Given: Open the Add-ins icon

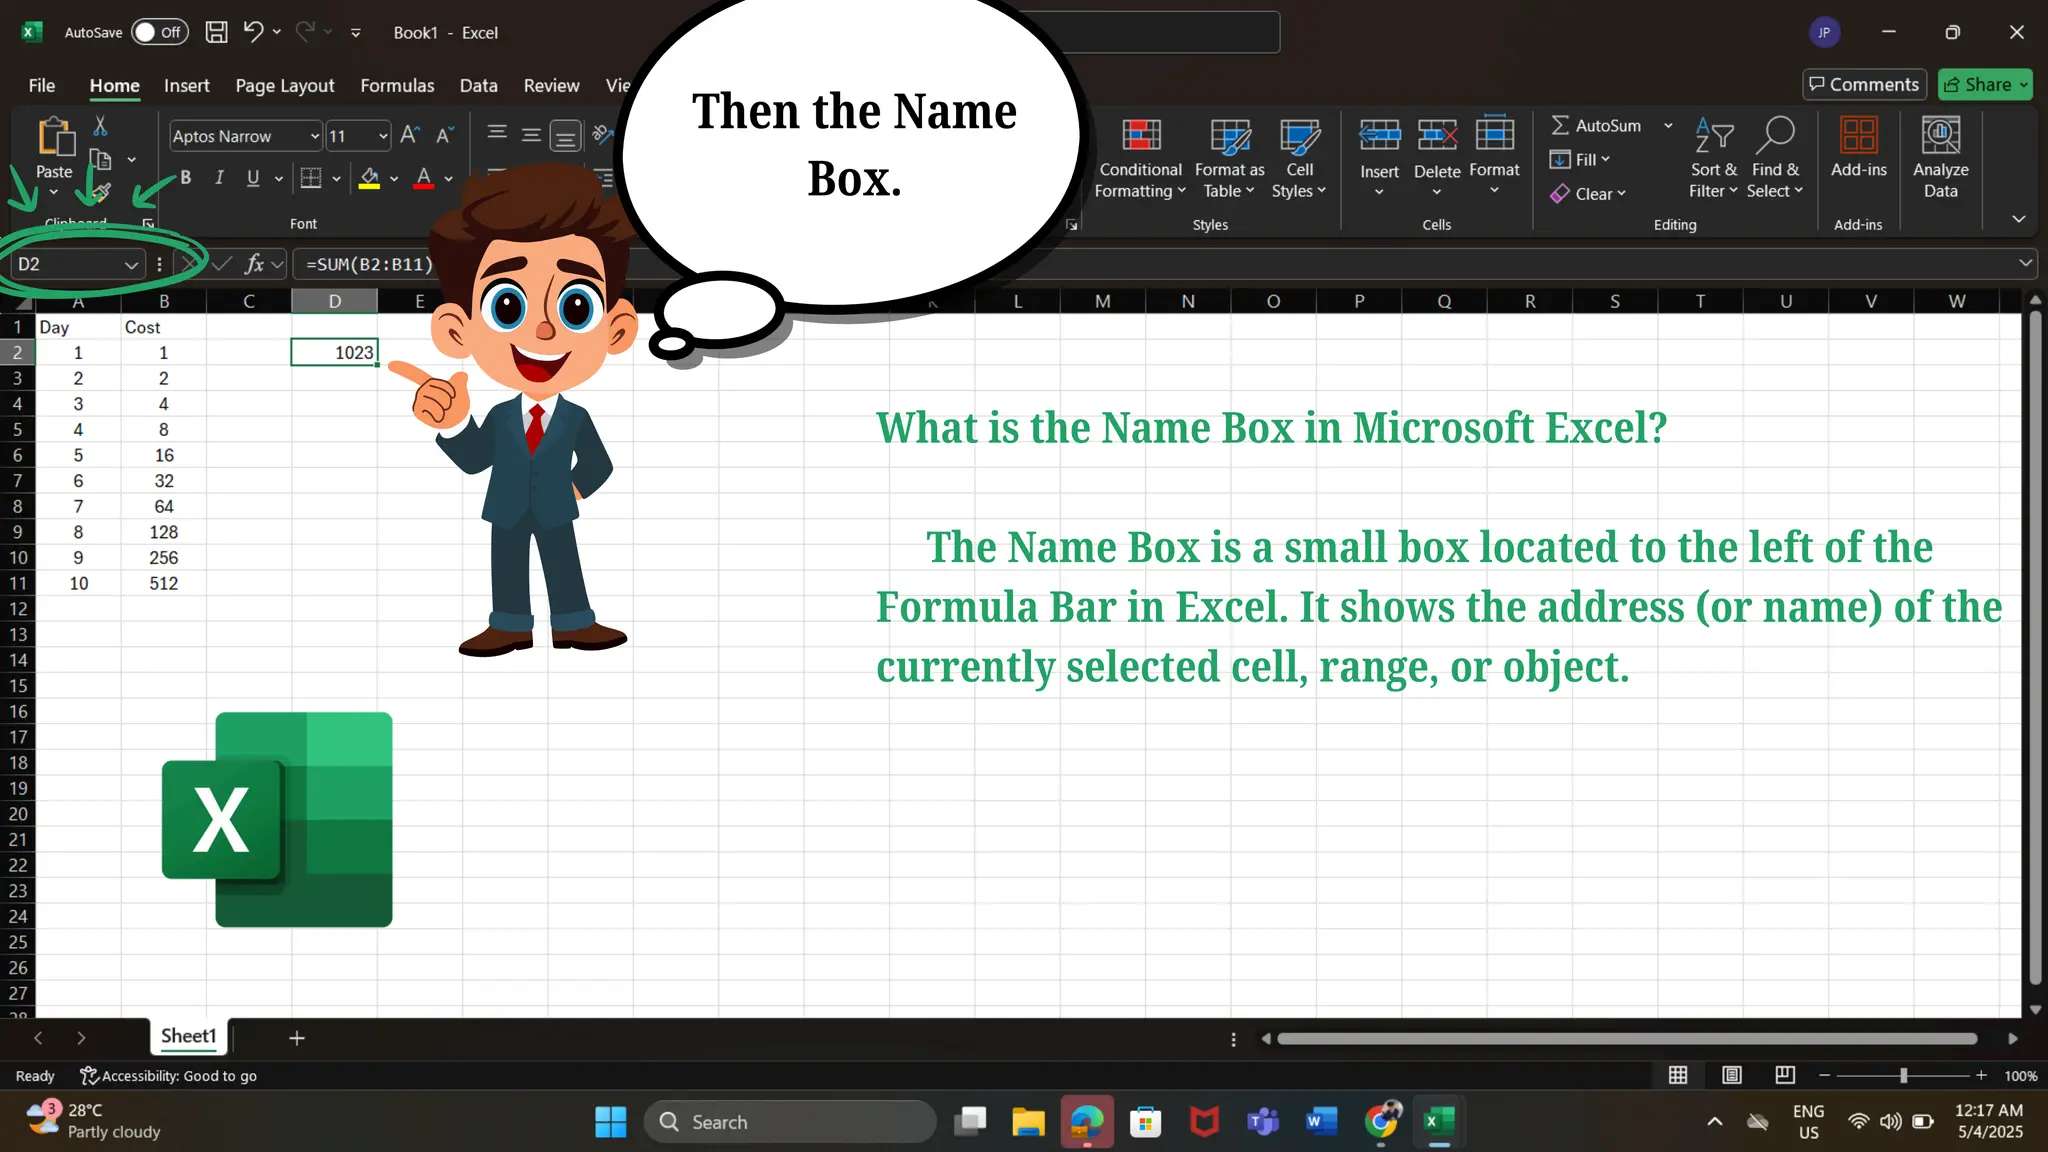Looking at the screenshot, I should click(1858, 134).
